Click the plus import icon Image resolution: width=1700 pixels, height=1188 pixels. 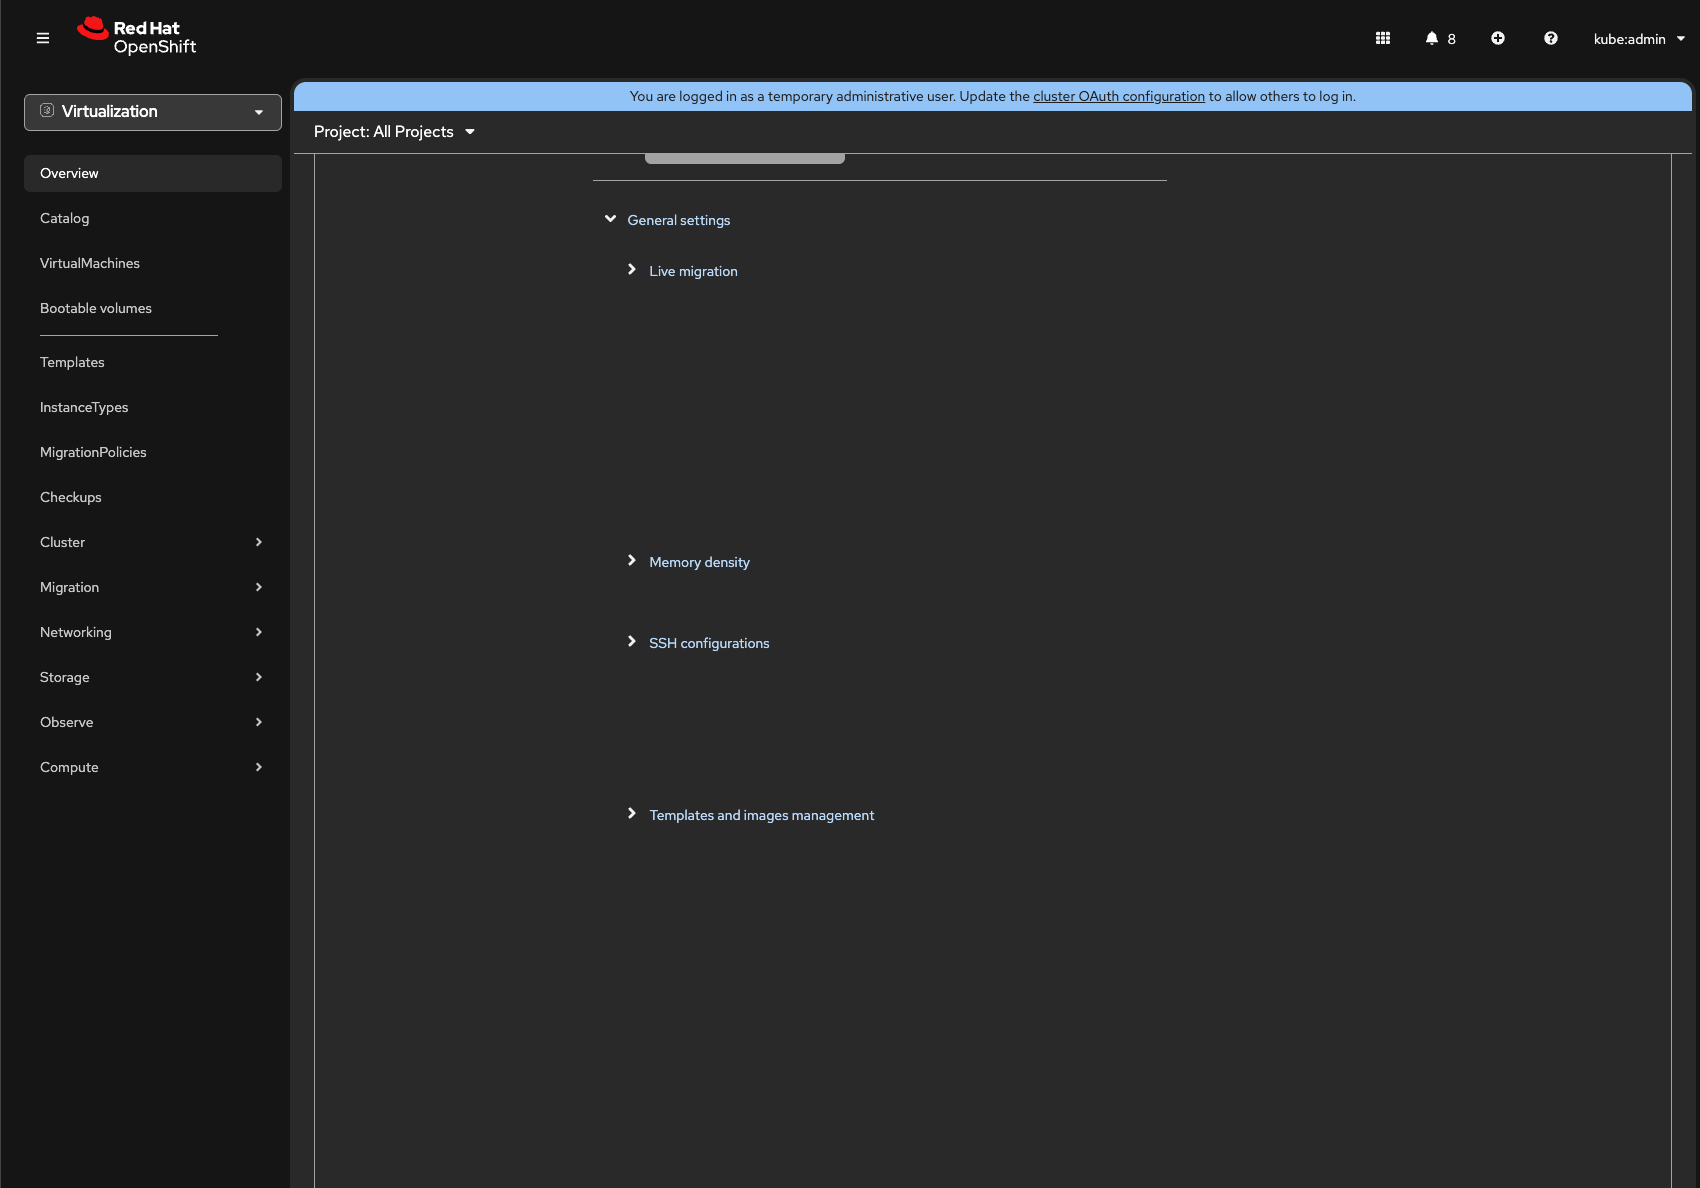(x=1498, y=38)
